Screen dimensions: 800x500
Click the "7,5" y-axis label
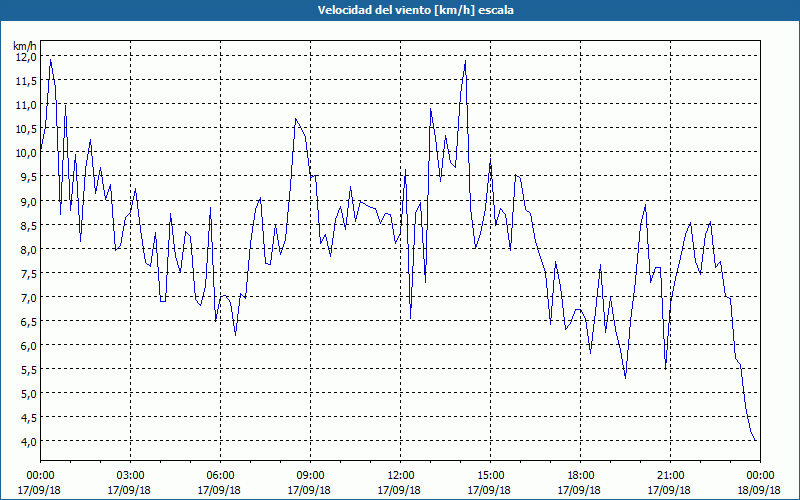pyautogui.click(x=28, y=273)
